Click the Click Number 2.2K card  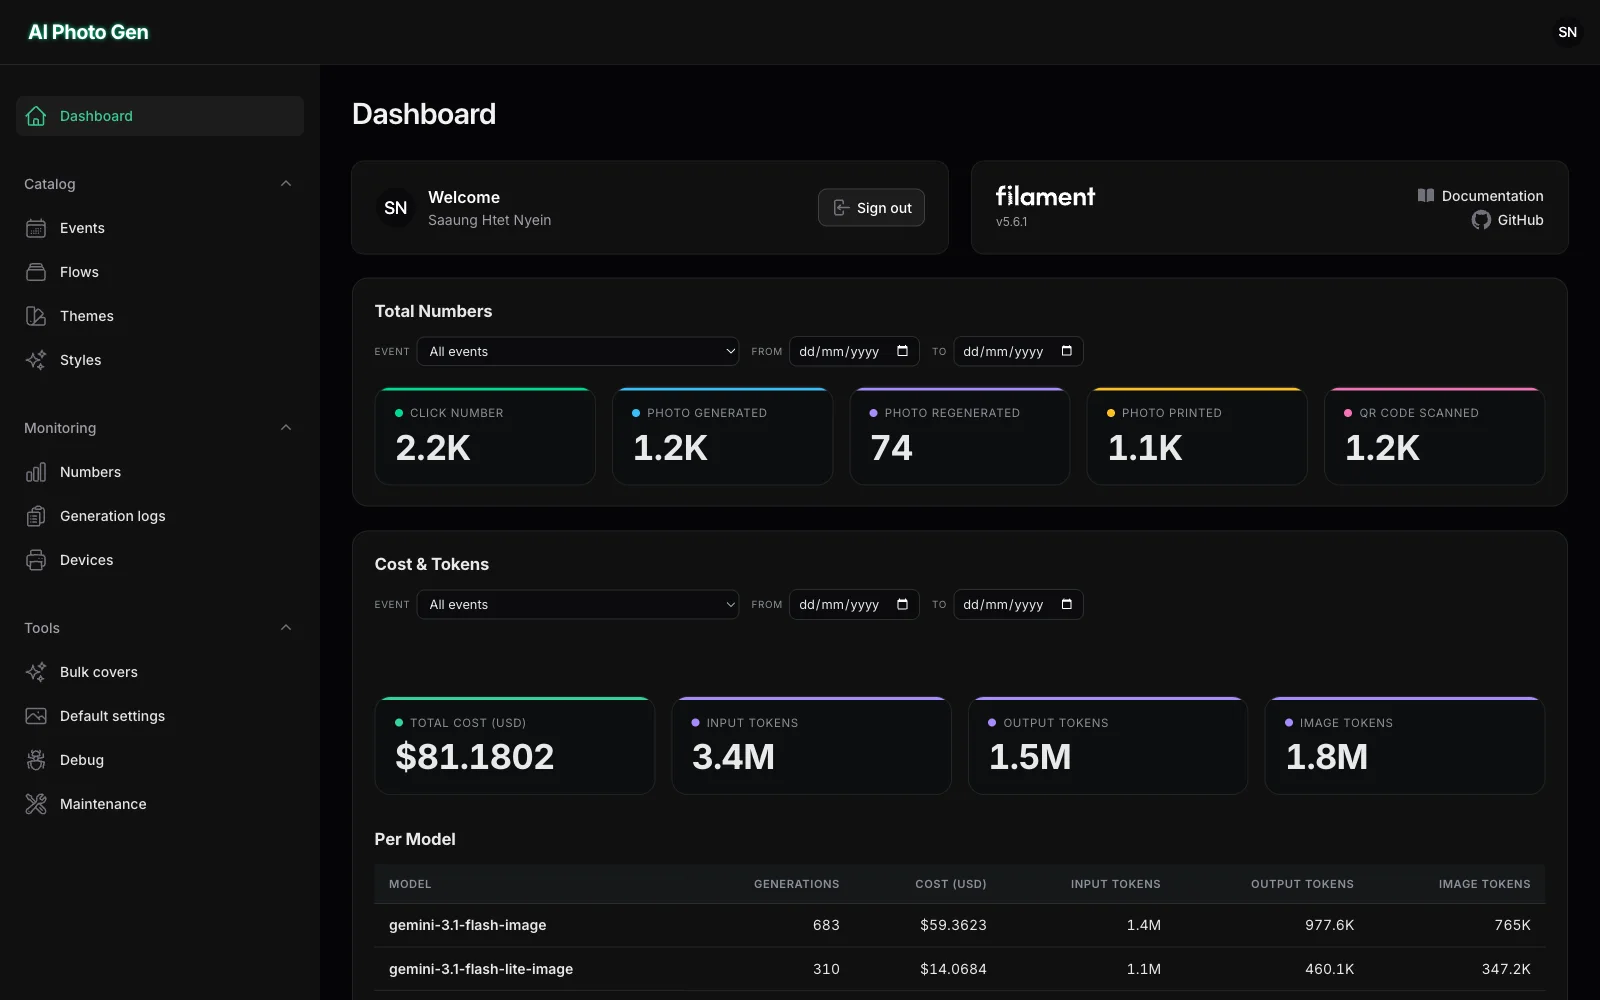[x=485, y=436]
